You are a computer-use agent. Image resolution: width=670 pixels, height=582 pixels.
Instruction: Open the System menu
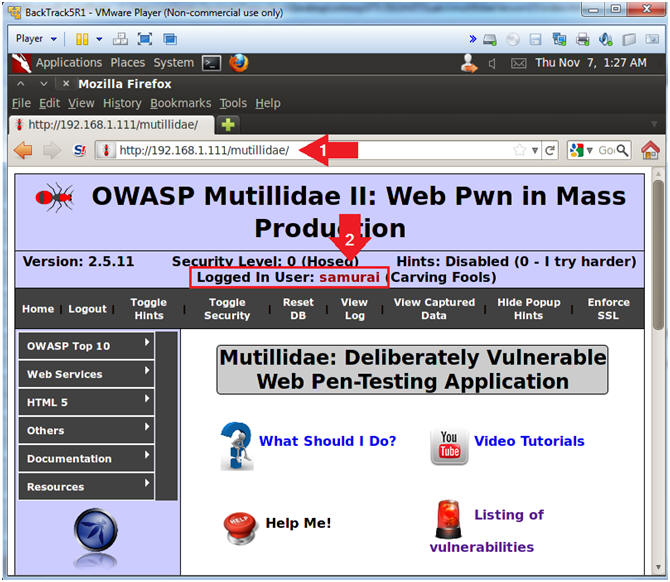(x=173, y=63)
